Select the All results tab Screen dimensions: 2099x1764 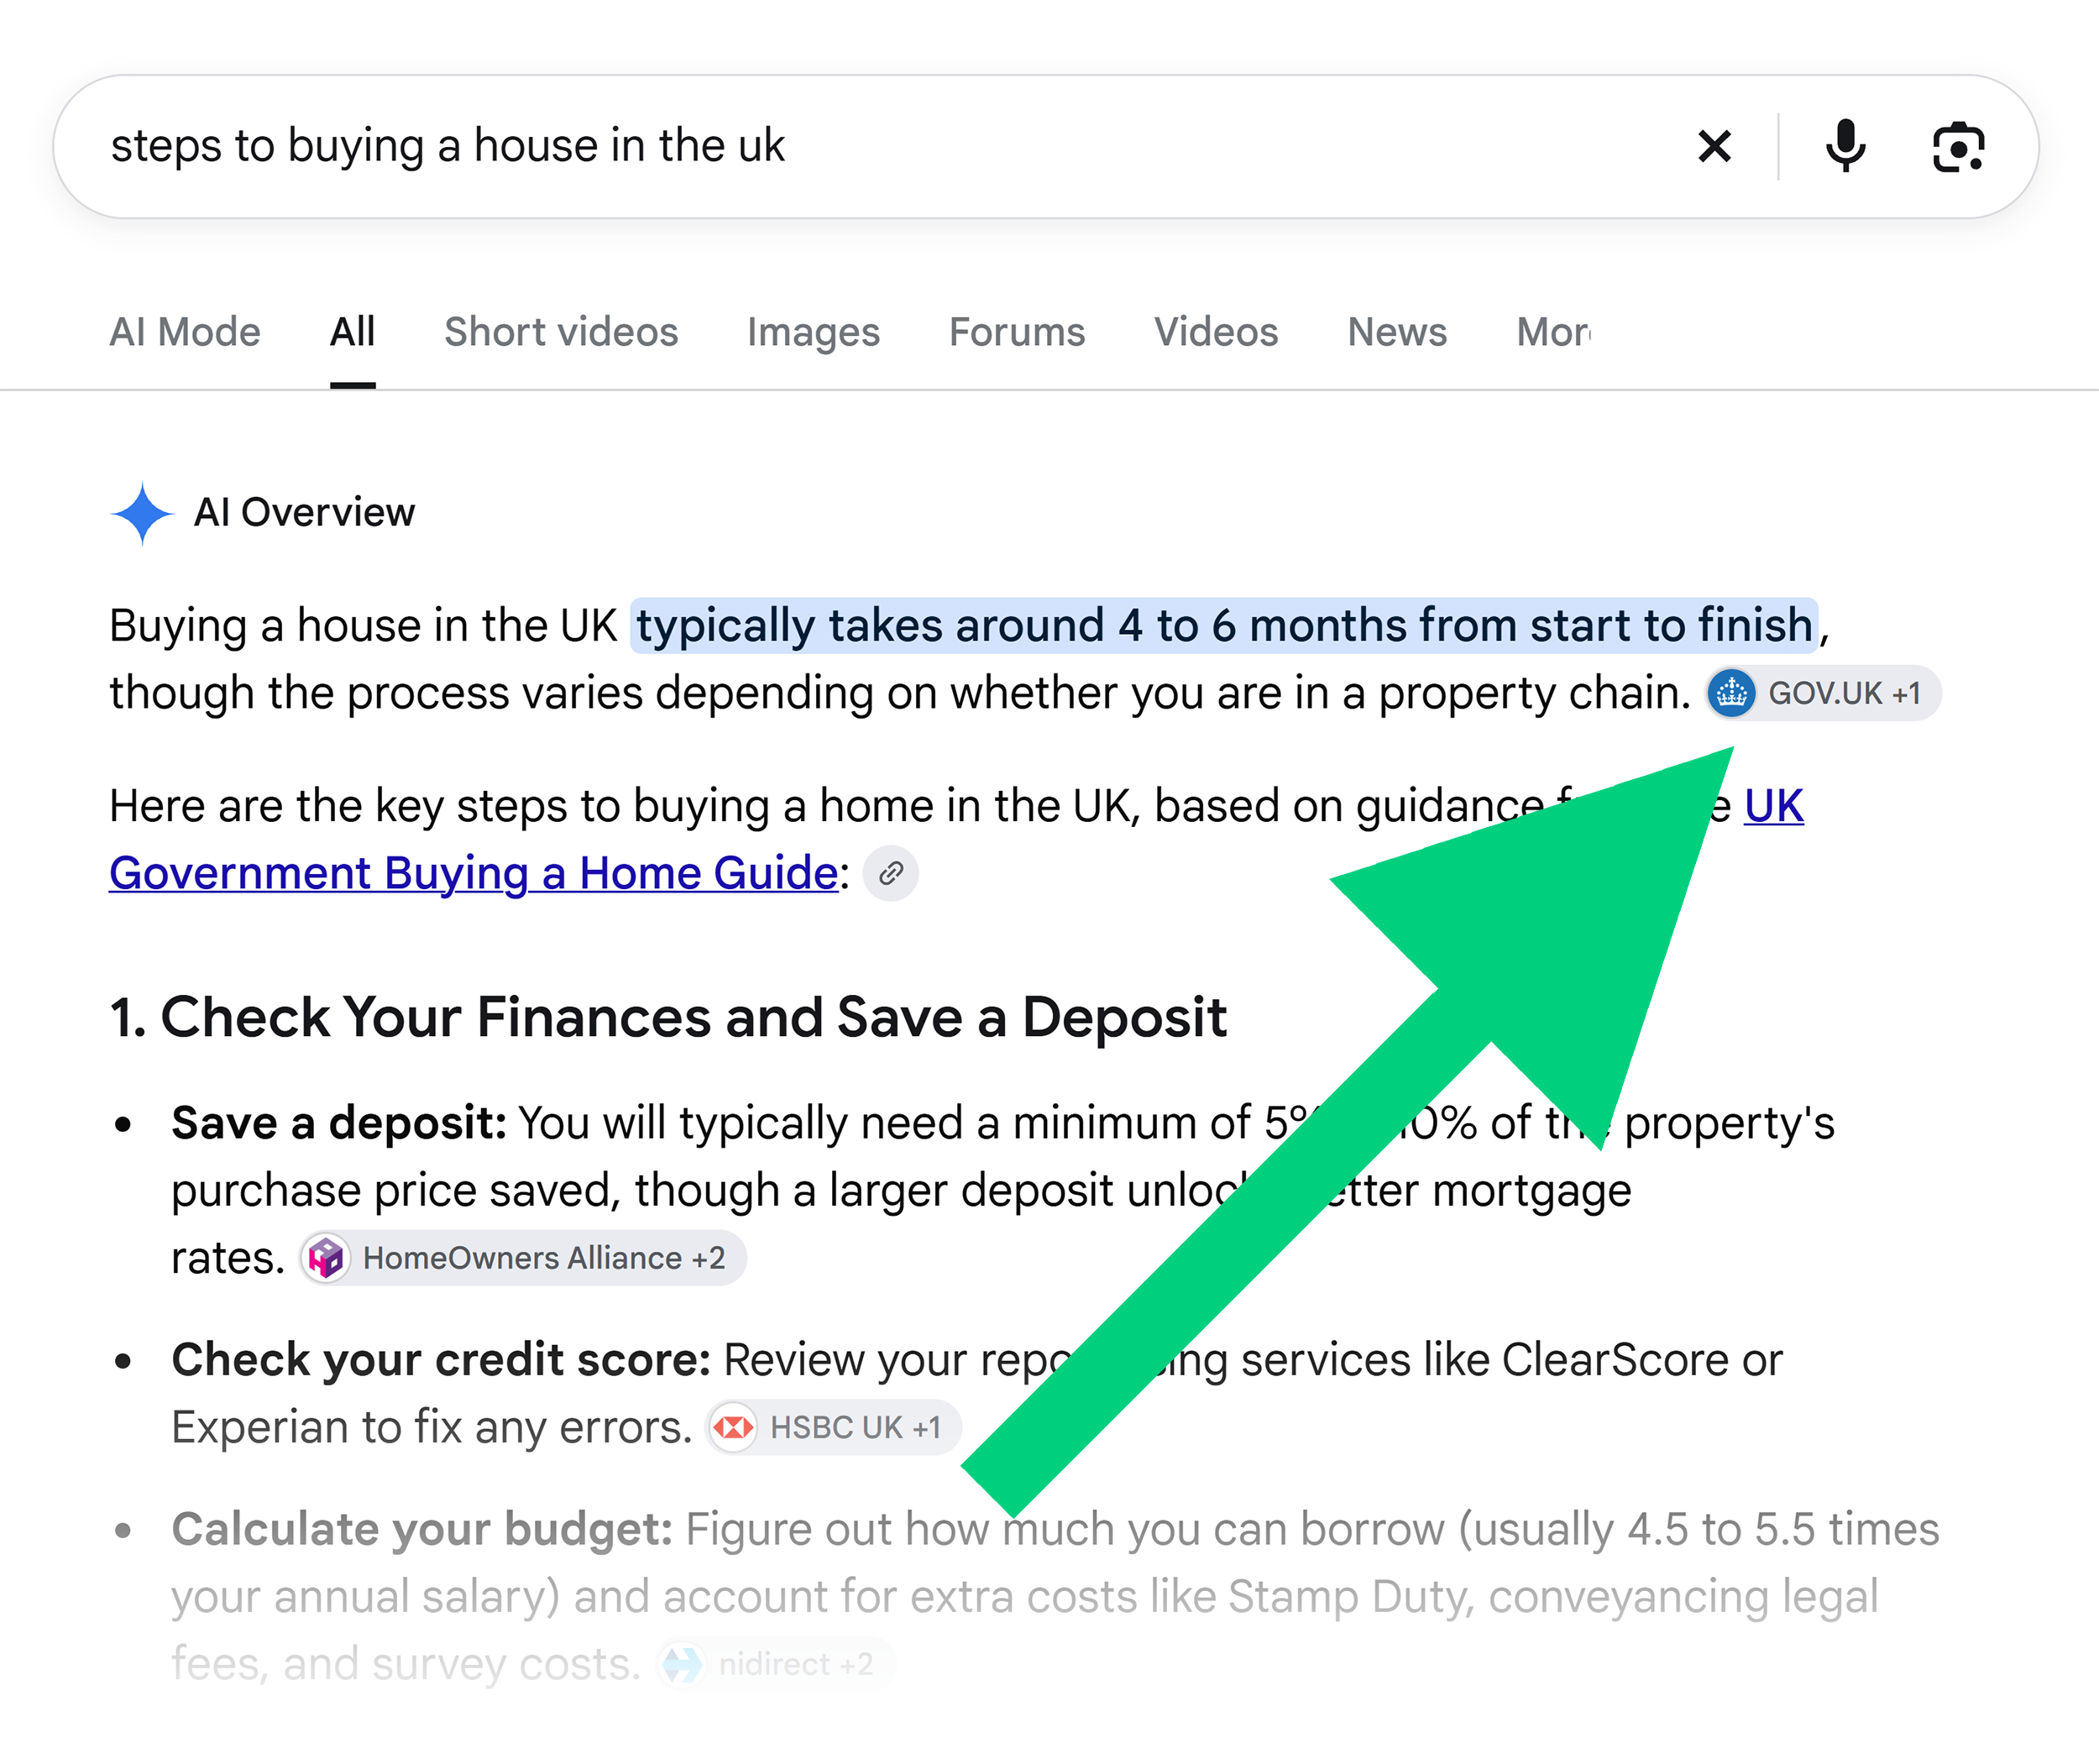coord(352,332)
